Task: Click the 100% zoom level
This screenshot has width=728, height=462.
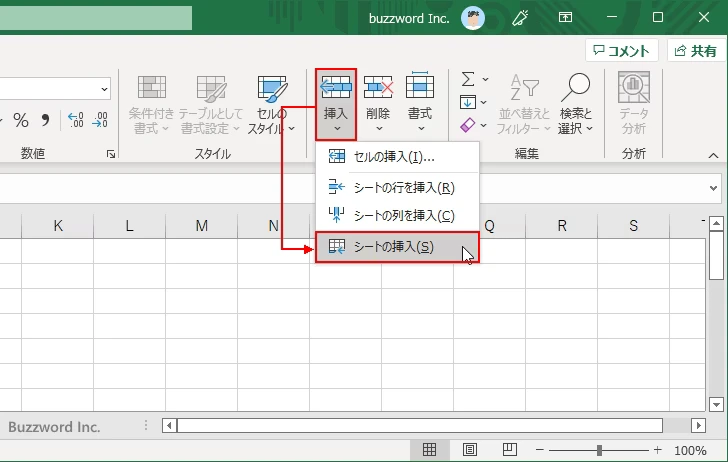Action: tap(690, 450)
